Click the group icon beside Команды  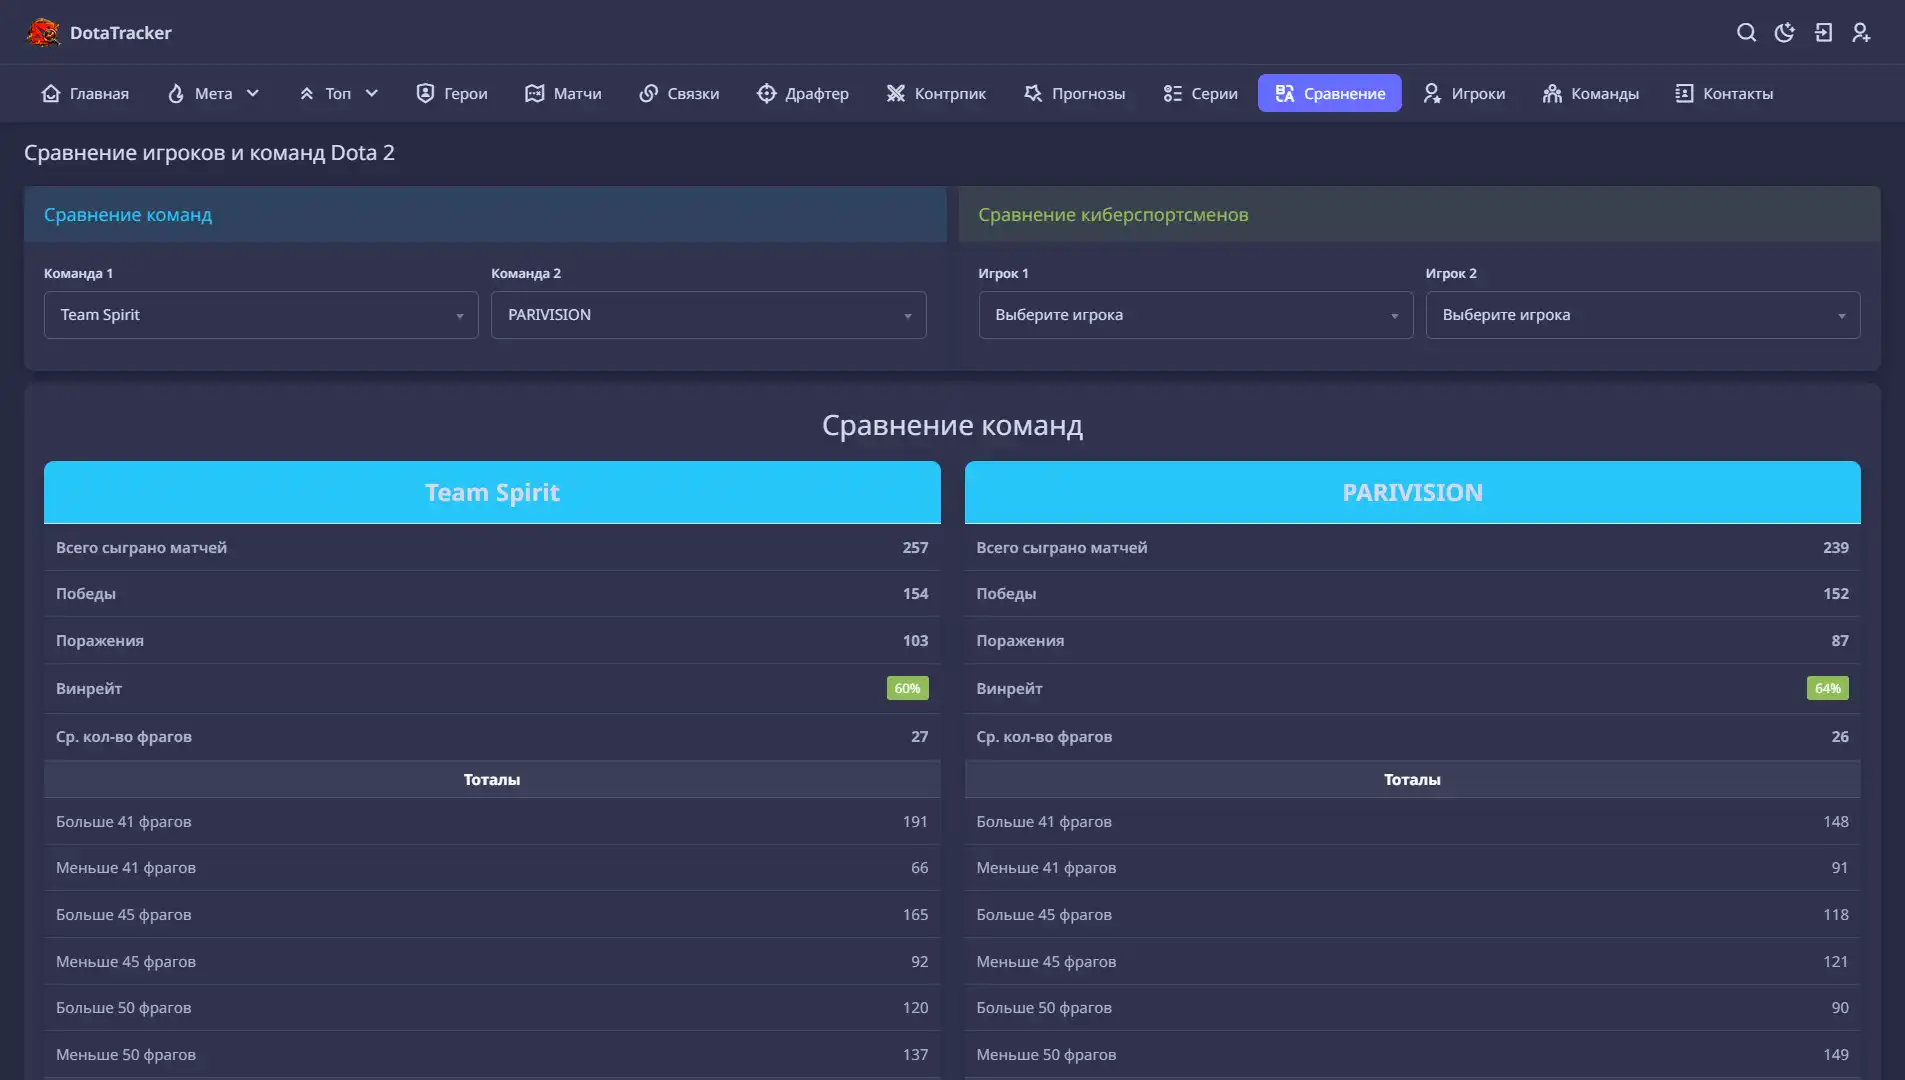(x=1552, y=93)
